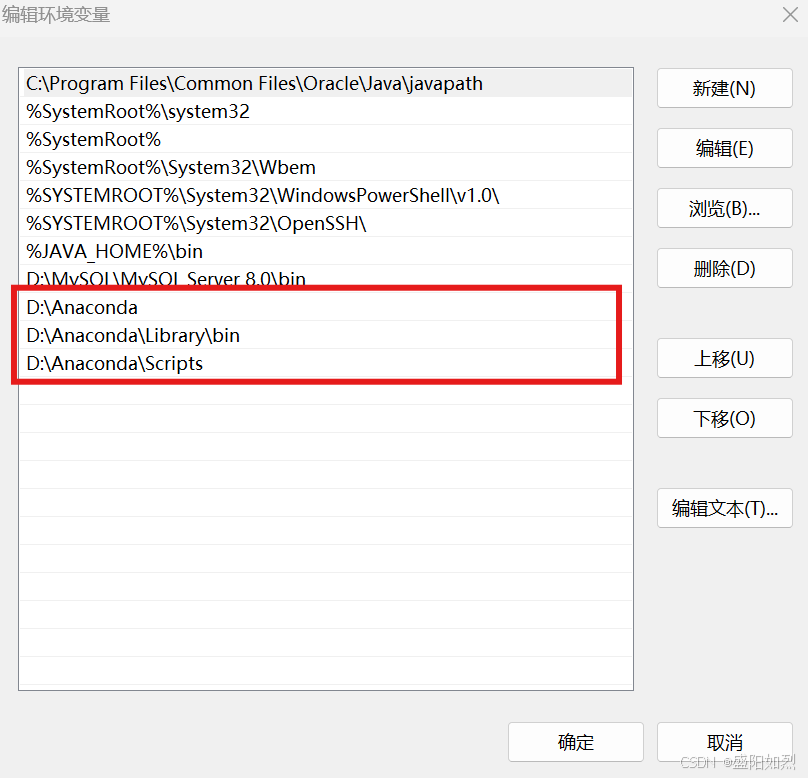Select the WindowsPowerShell\v1.0\ path entry

(x=326, y=195)
